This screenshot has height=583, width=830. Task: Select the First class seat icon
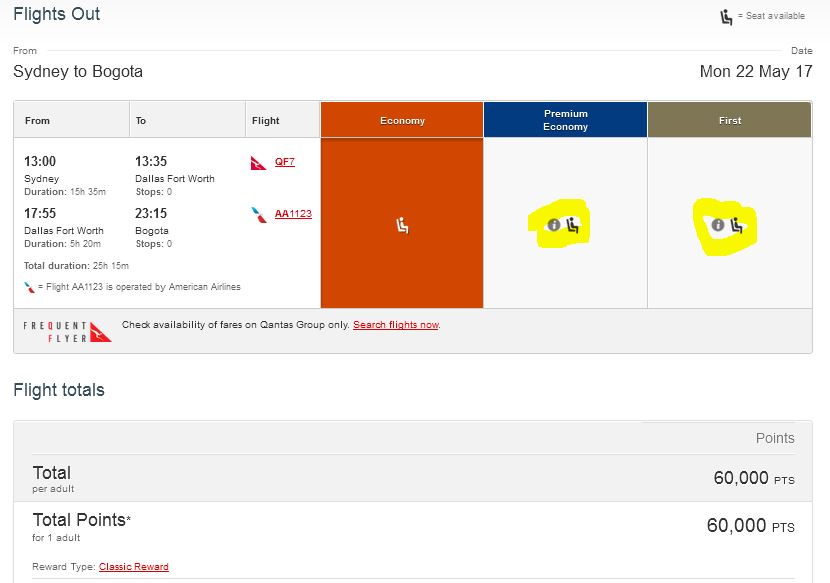[737, 226]
